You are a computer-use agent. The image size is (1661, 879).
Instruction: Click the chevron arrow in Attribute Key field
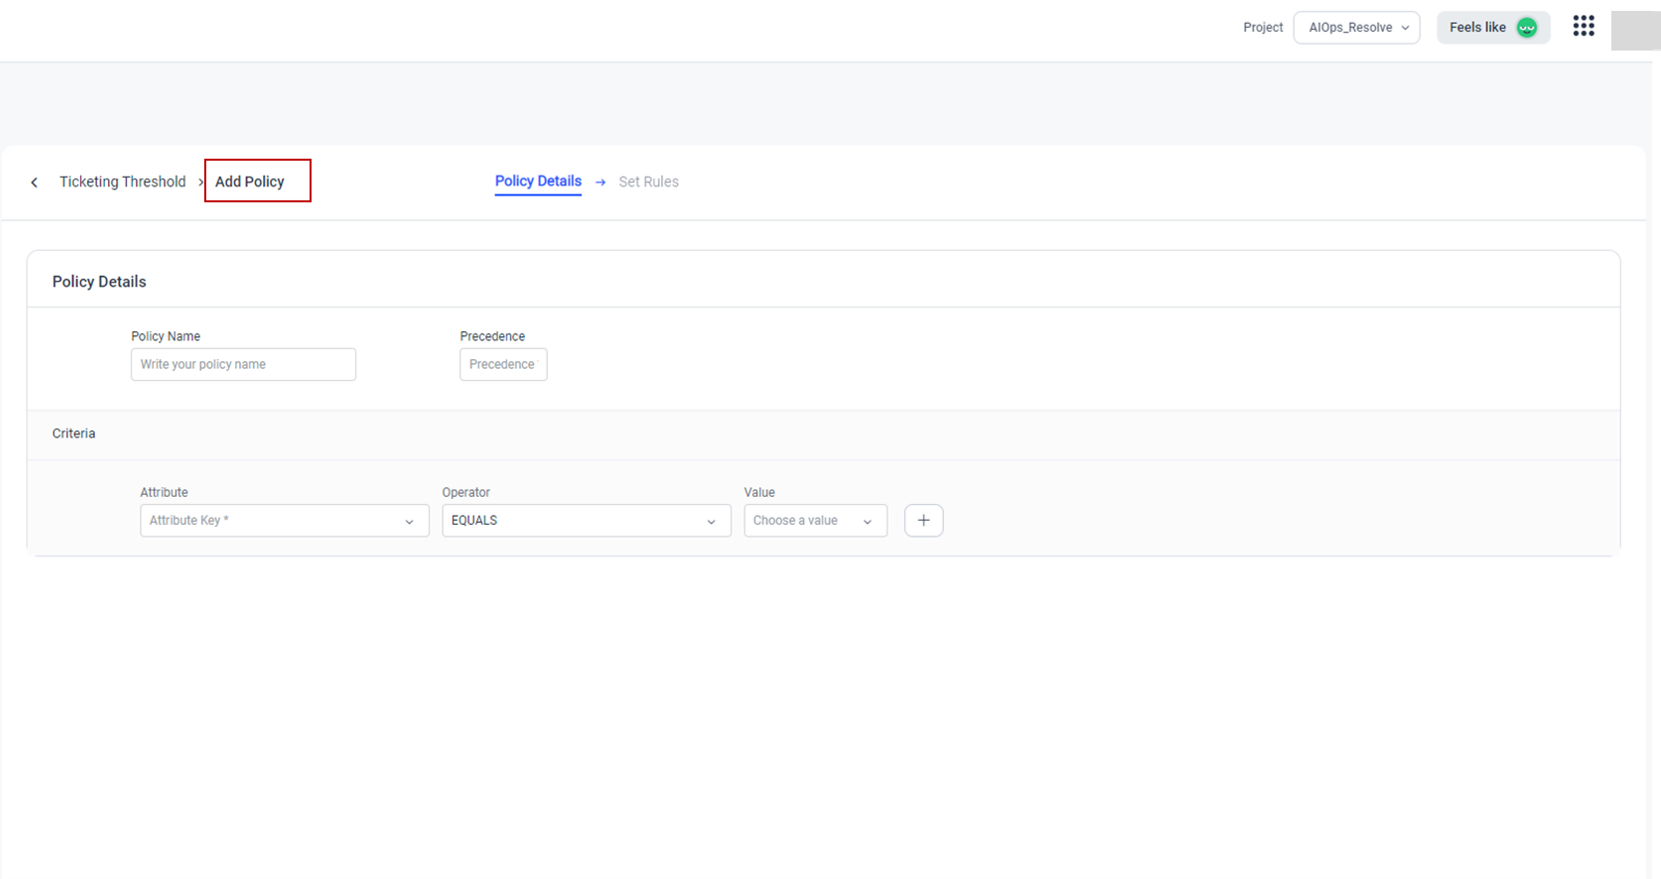point(409,521)
